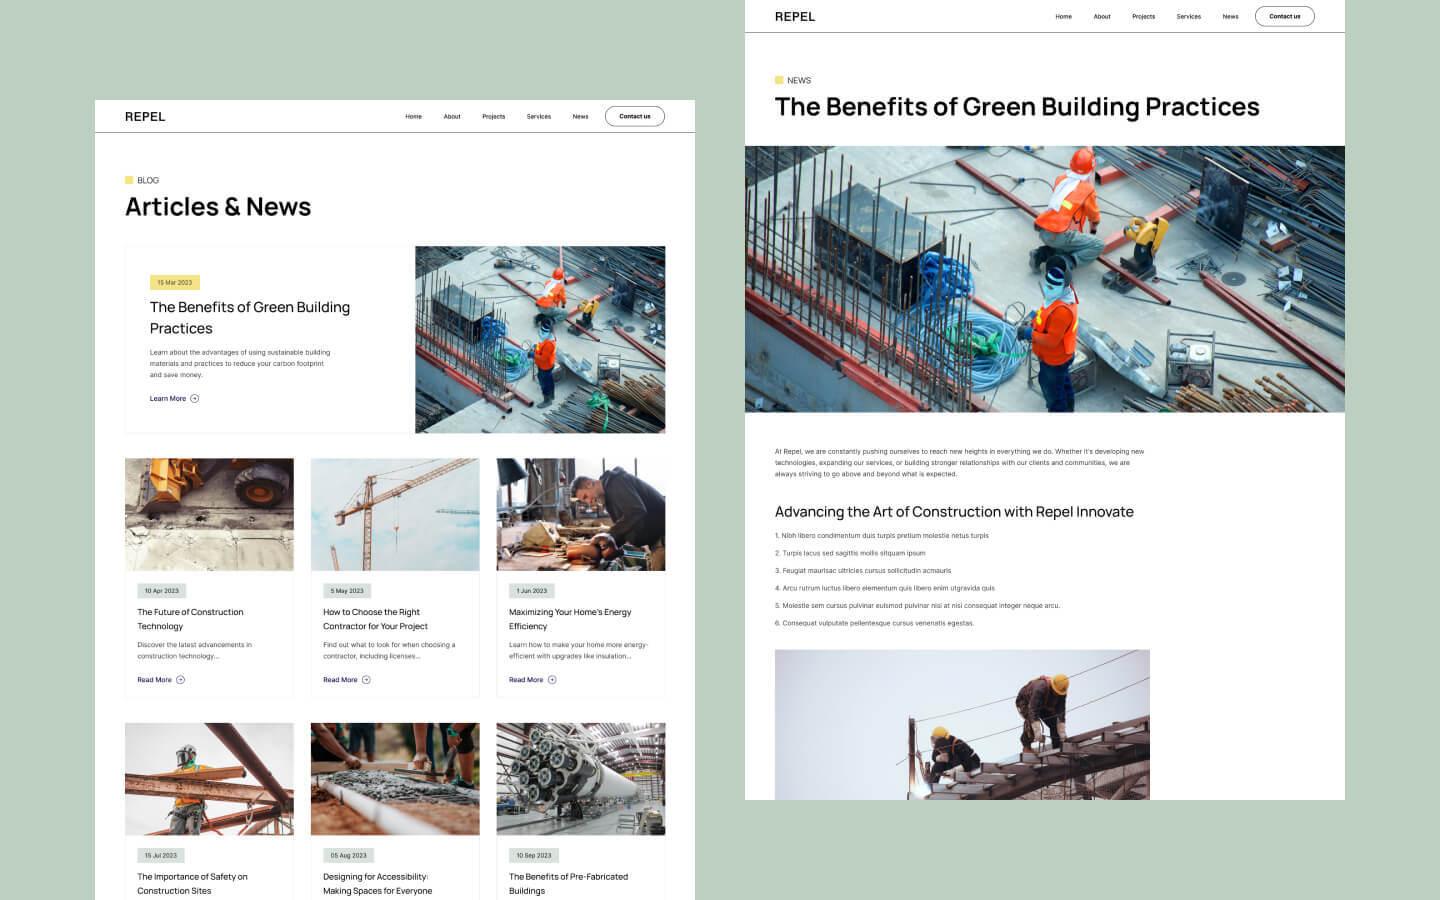This screenshot has width=1440, height=900.
Task: Click the featured article's construction site image
Action: click(540, 339)
